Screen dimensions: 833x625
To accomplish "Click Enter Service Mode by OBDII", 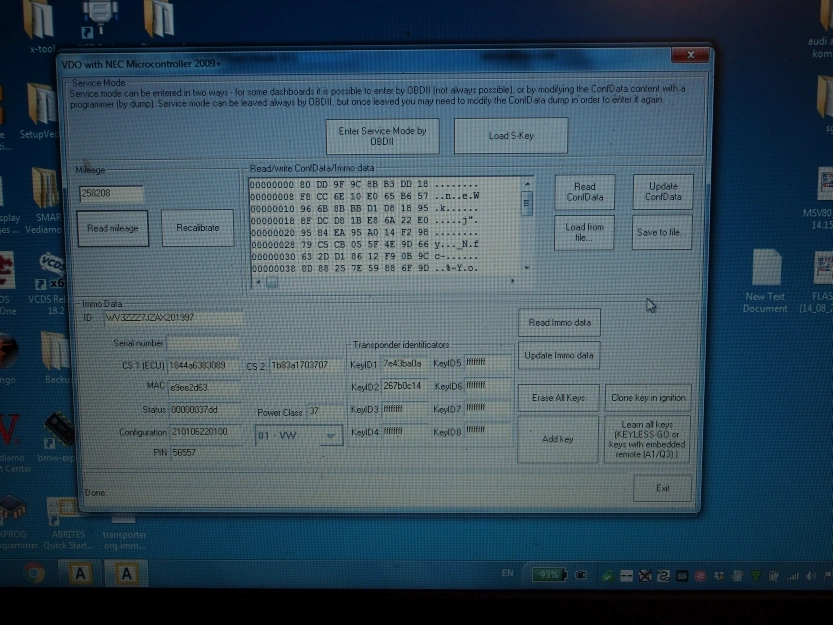I will click(x=382, y=136).
